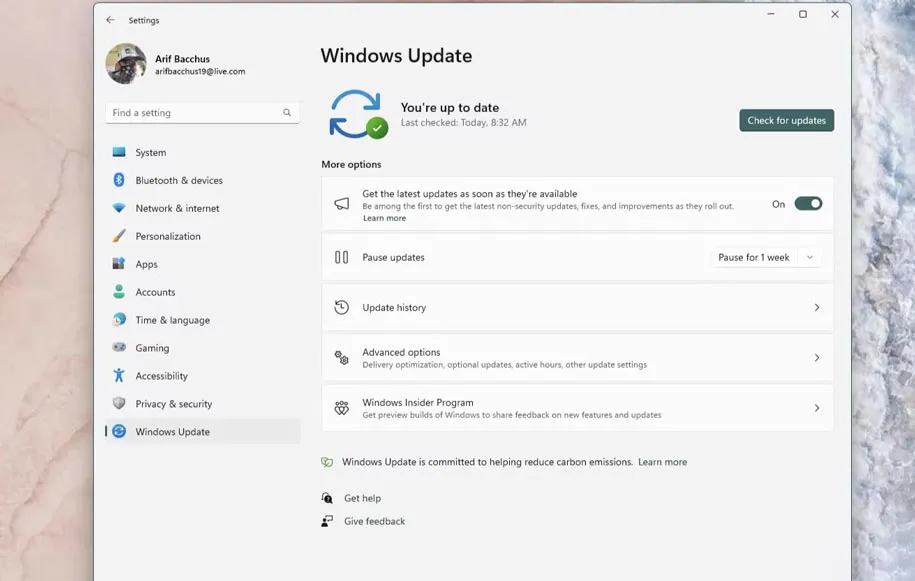This screenshot has width=915, height=581.
Task: Click the Network & internet wifi icon
Action: tap(119, 208)
